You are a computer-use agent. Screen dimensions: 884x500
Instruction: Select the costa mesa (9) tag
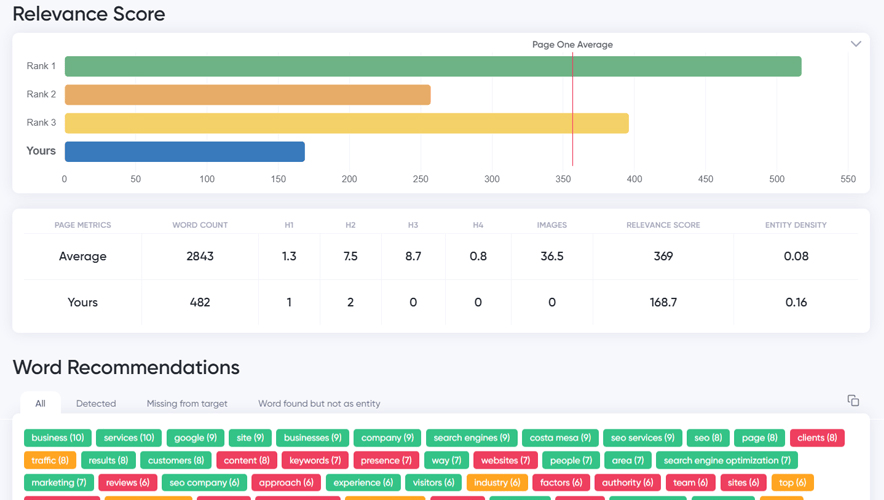(560, 438)
